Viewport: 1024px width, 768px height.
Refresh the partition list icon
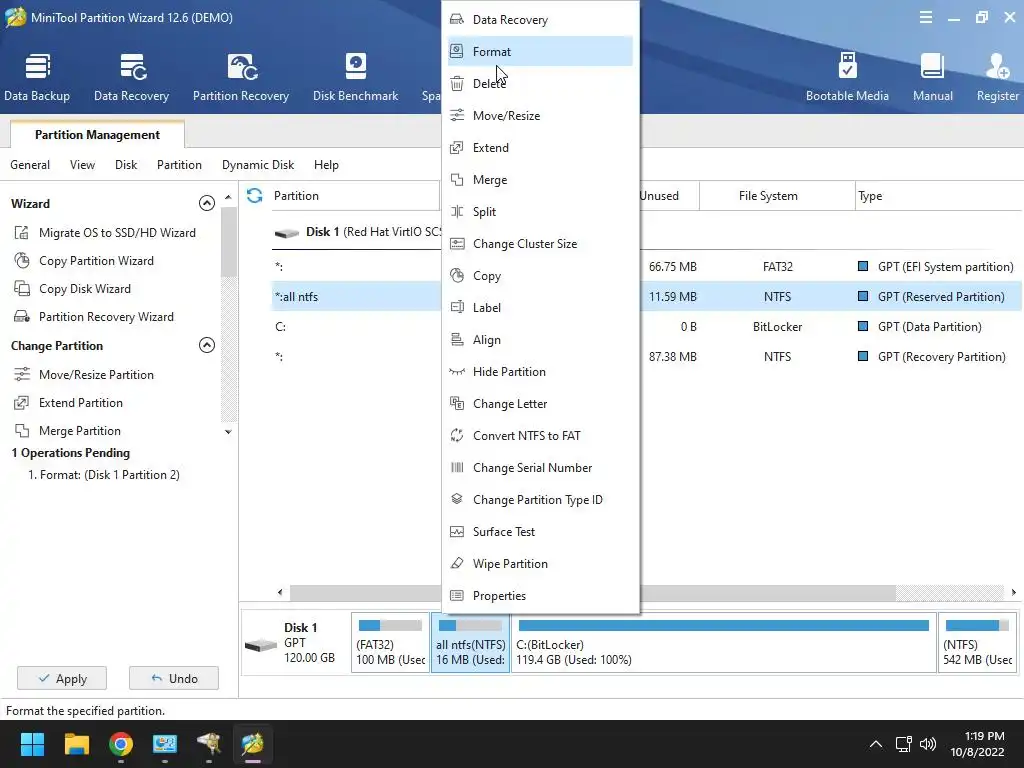coord(255,195)
